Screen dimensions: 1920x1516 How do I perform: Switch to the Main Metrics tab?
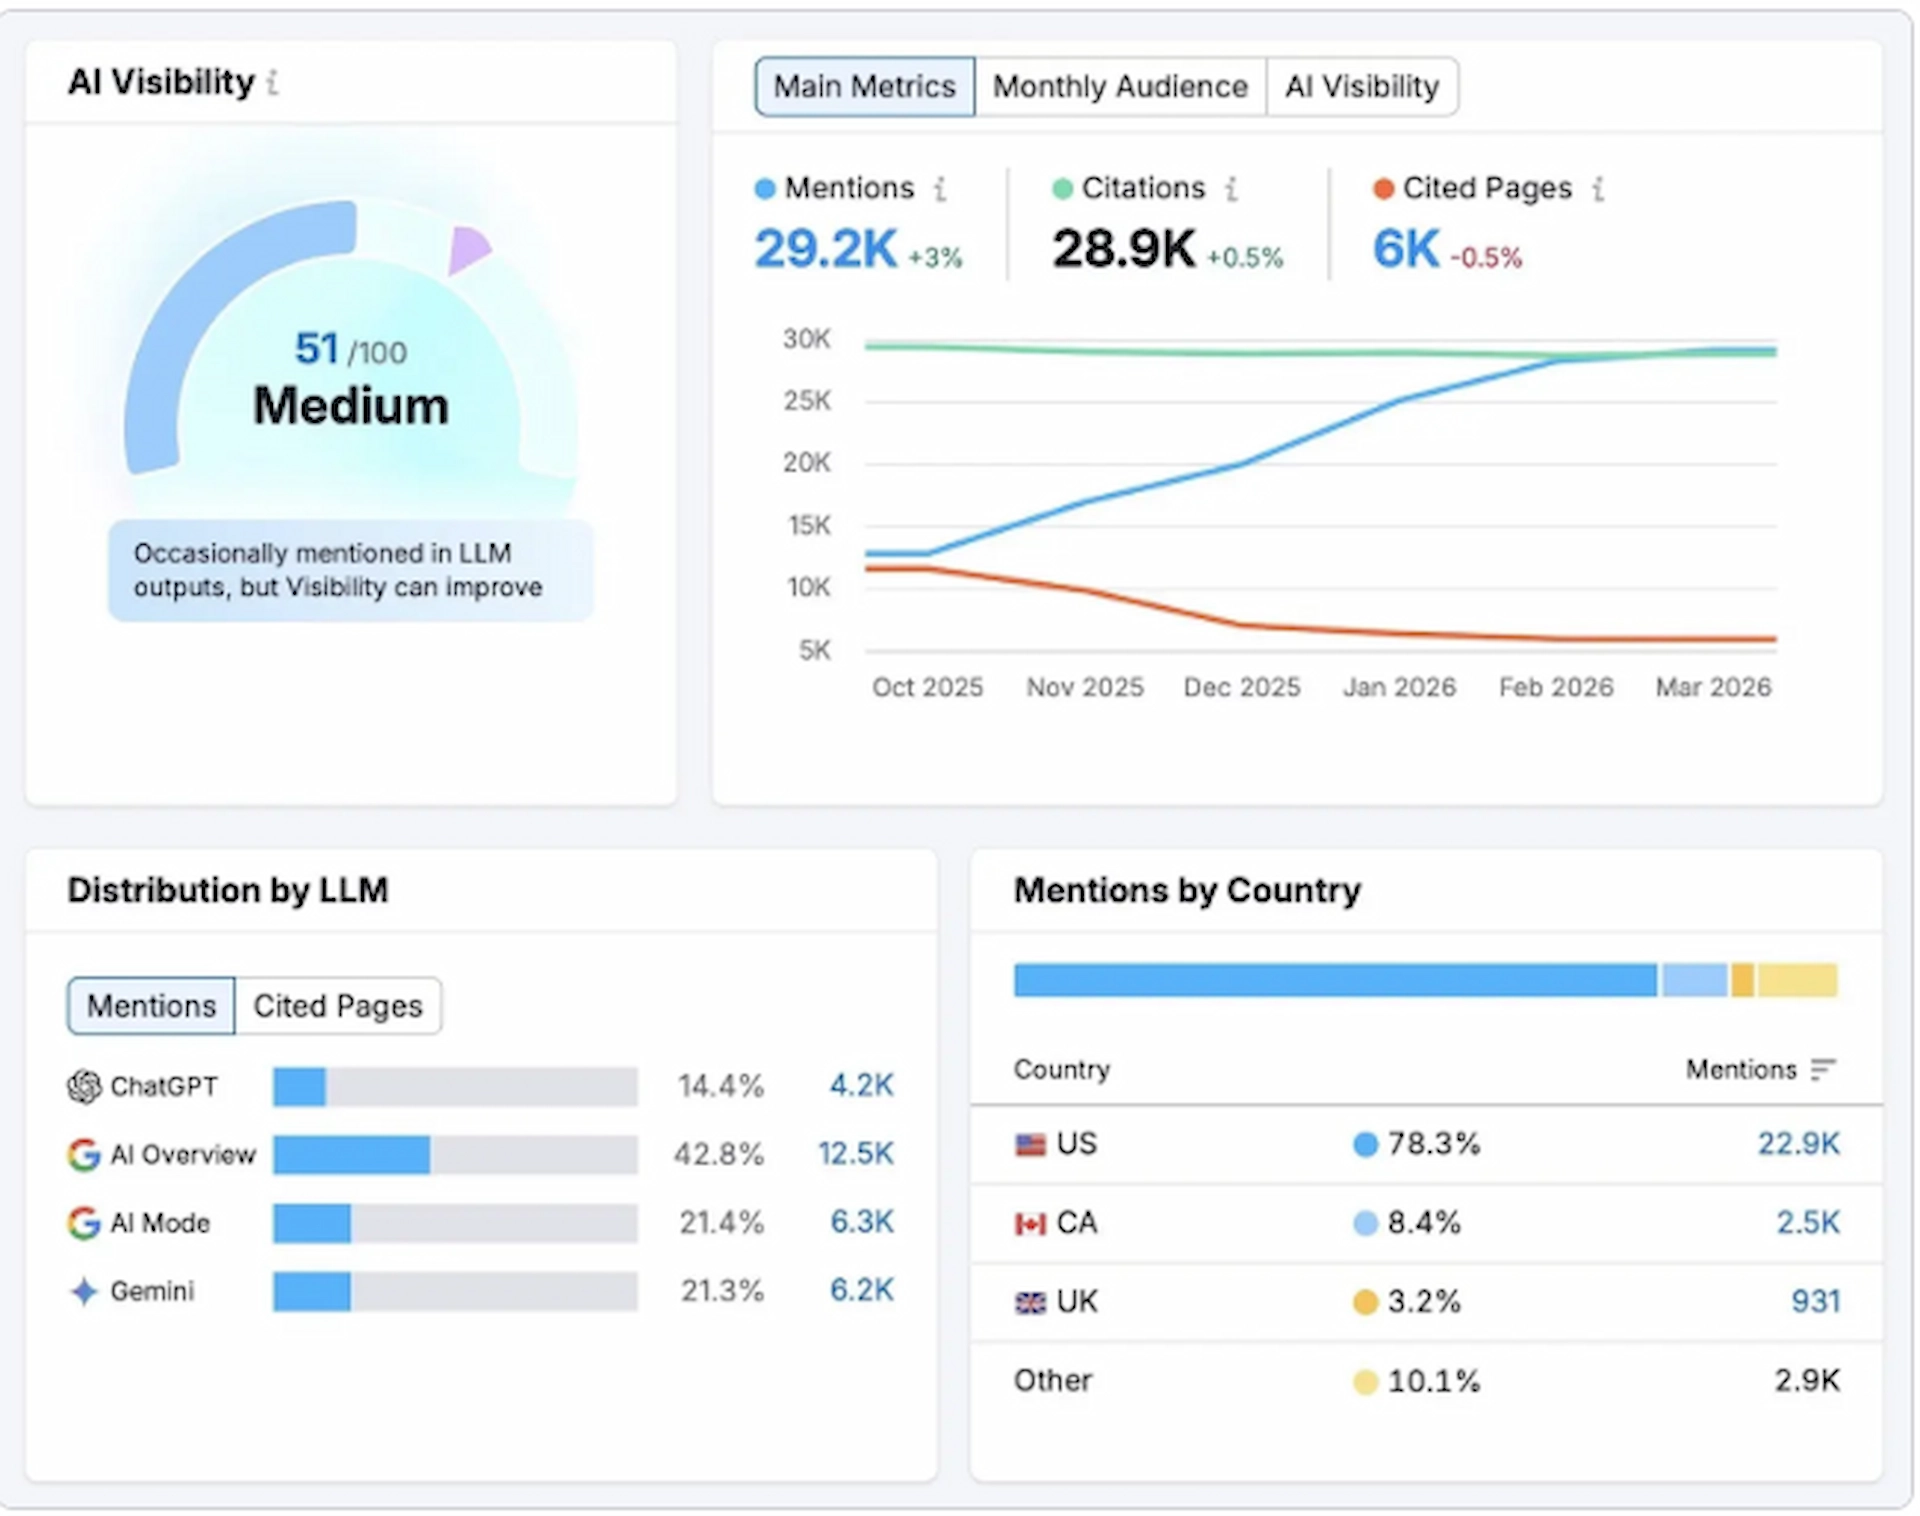pos(865,87)
